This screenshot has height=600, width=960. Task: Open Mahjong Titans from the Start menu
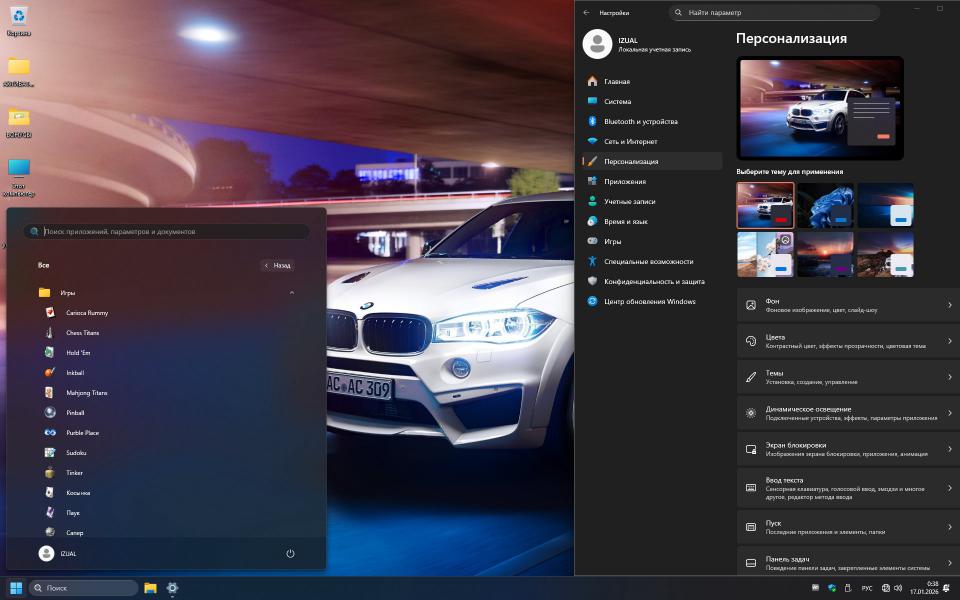click(x=86, y=393)
